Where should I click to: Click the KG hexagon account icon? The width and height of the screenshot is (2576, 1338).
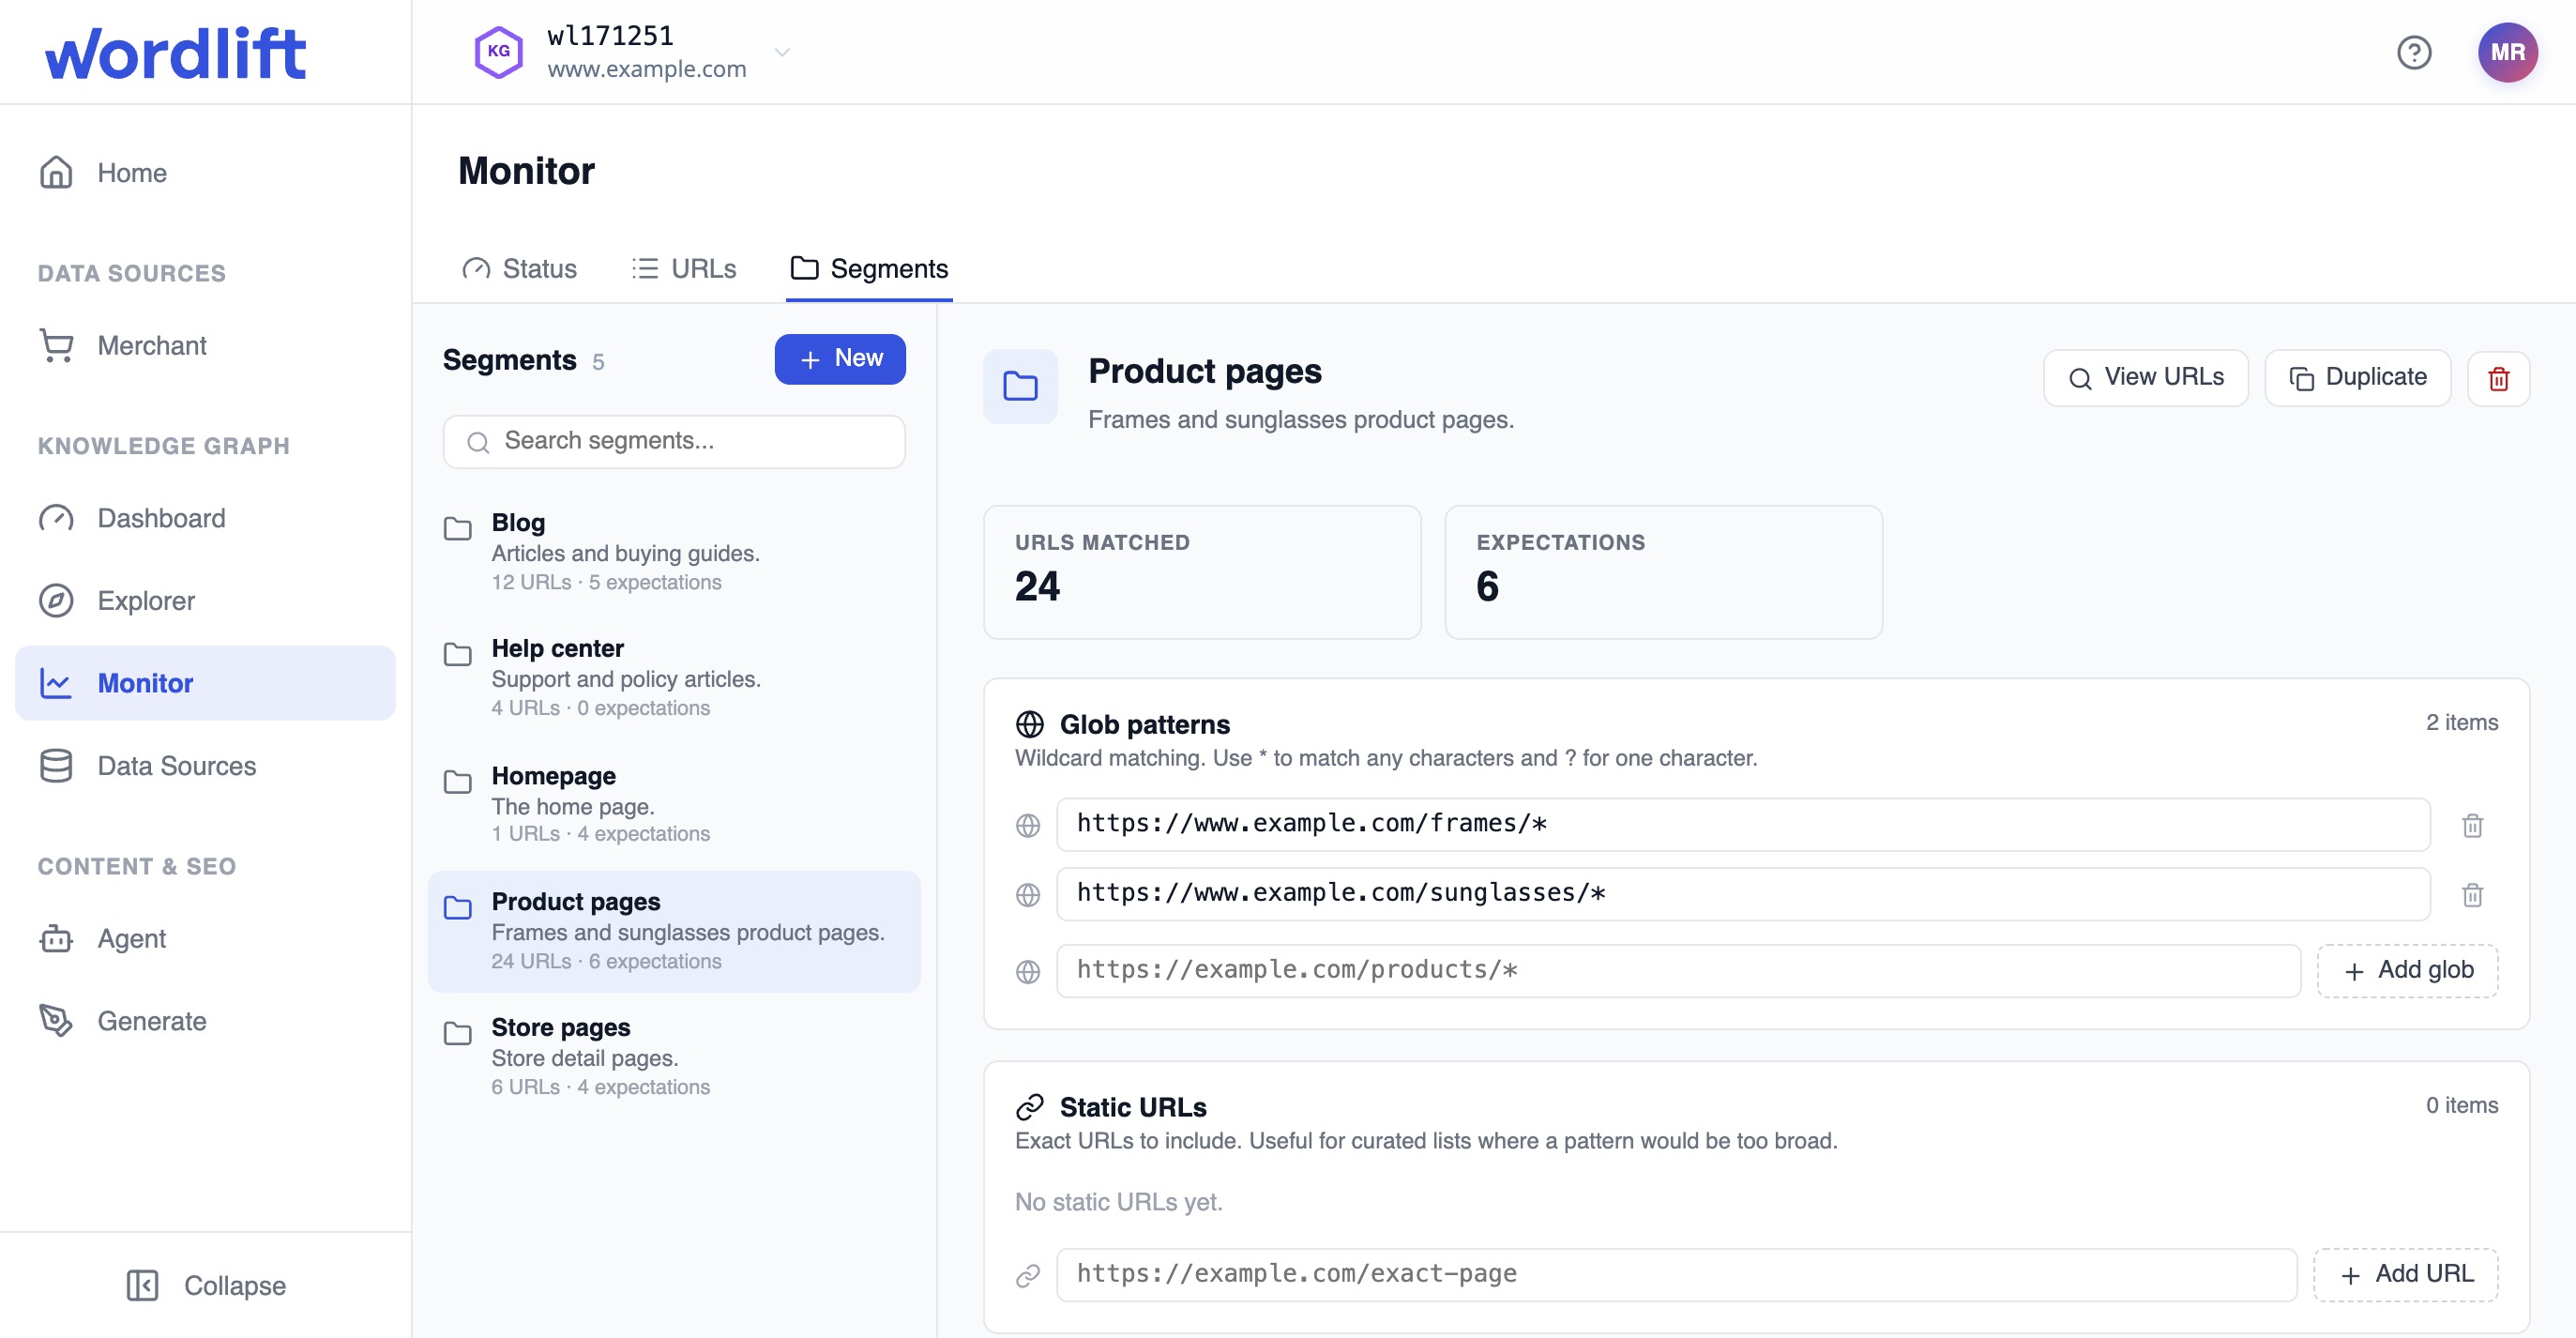[x=498, y=52]
